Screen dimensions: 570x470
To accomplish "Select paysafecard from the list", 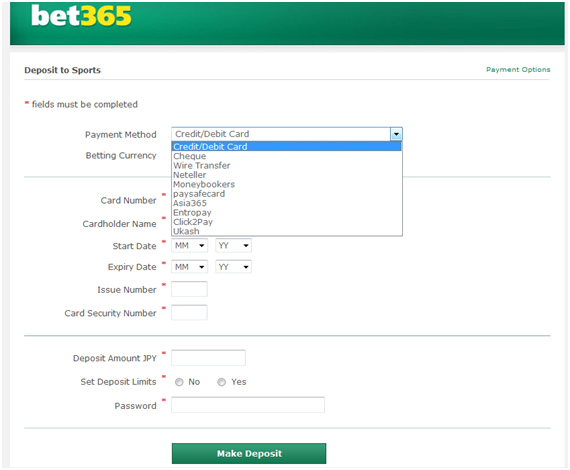I will 286,194.
